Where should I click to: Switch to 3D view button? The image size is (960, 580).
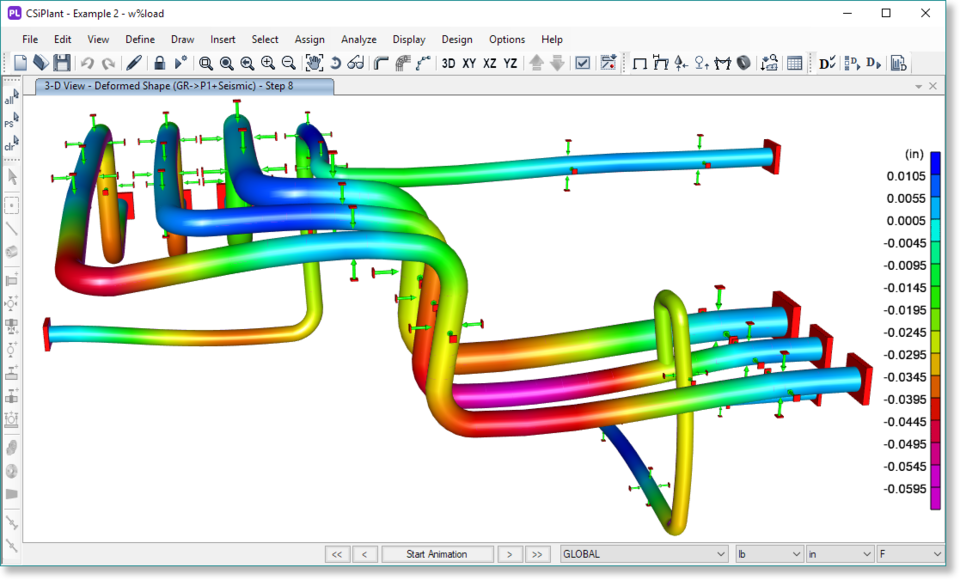coord(448,63)
